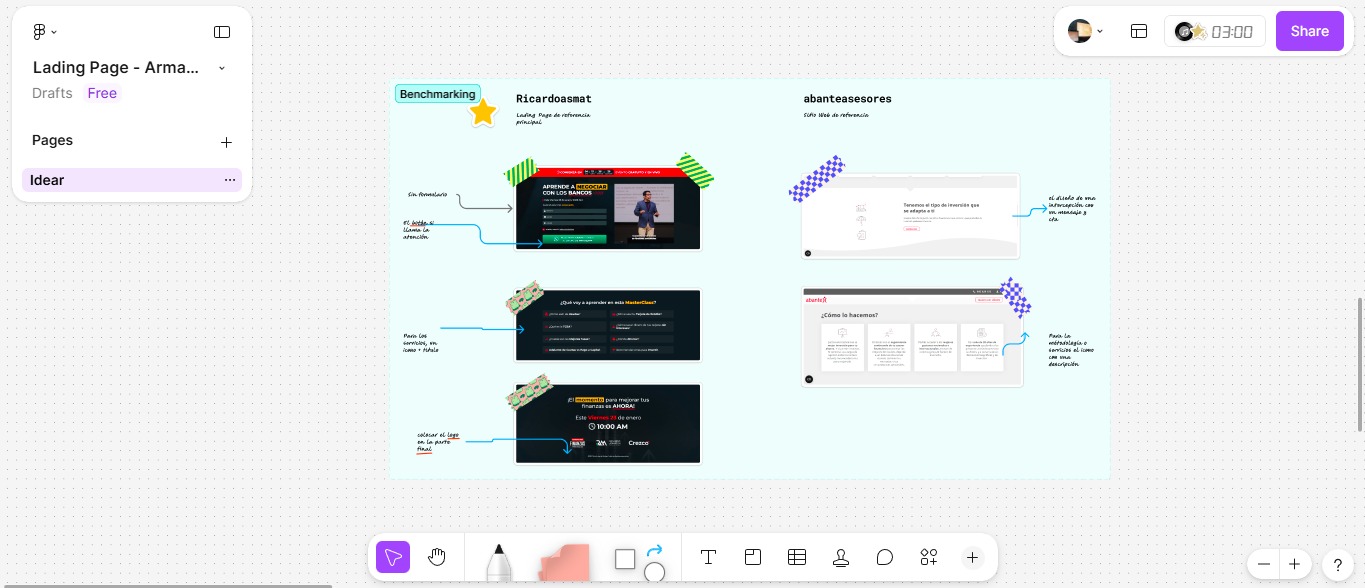Open the Free plan upgrade link
The image size is (1365, 588).
coord(102,93)
